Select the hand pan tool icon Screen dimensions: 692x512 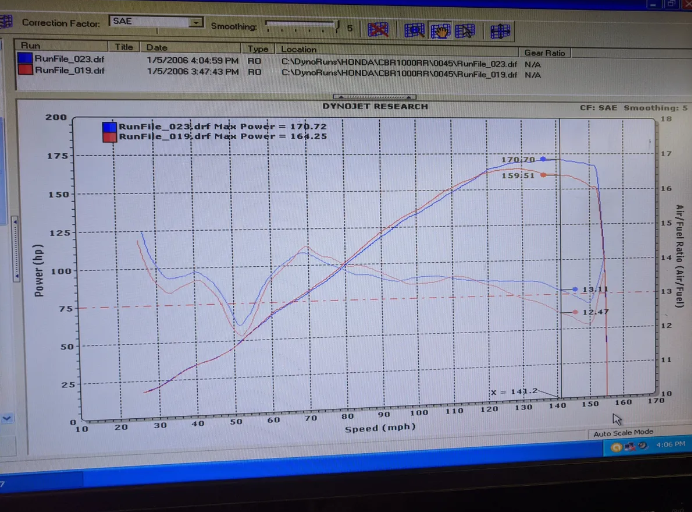[x=440, y=30]
